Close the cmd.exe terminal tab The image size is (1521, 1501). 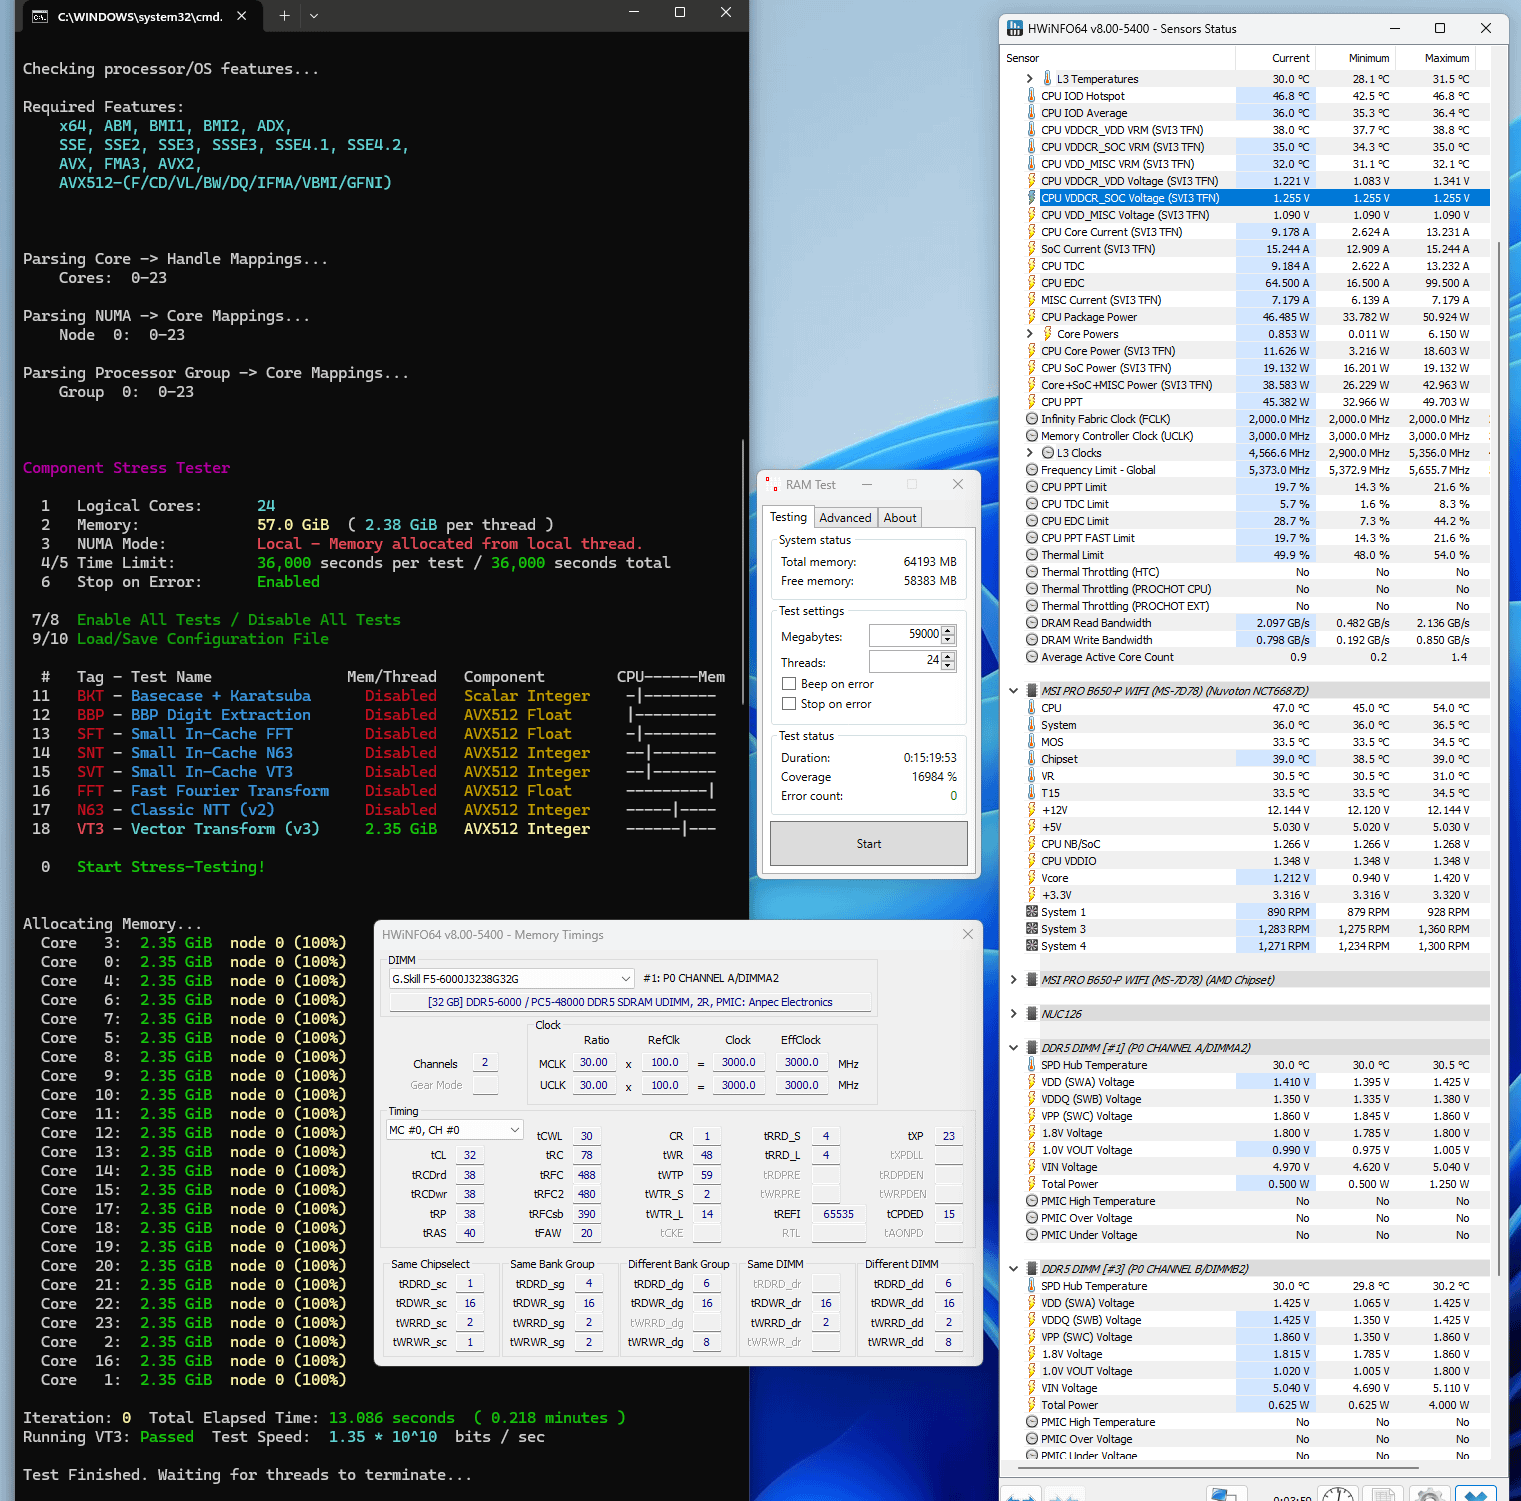click(242, 16)
